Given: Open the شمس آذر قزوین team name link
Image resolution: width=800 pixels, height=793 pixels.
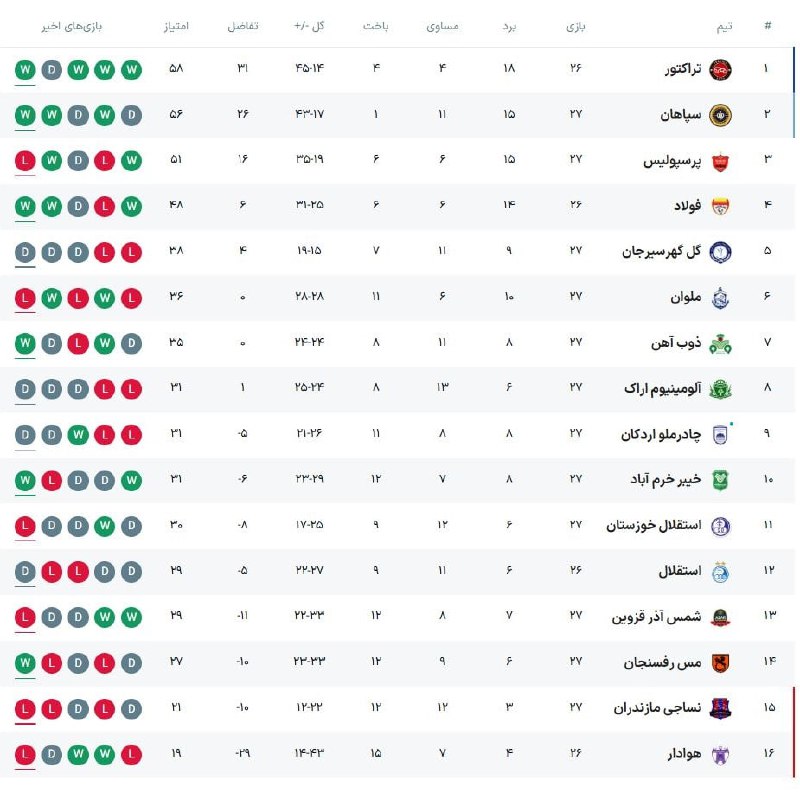Looking at the screenshot, I should [657, 617].
